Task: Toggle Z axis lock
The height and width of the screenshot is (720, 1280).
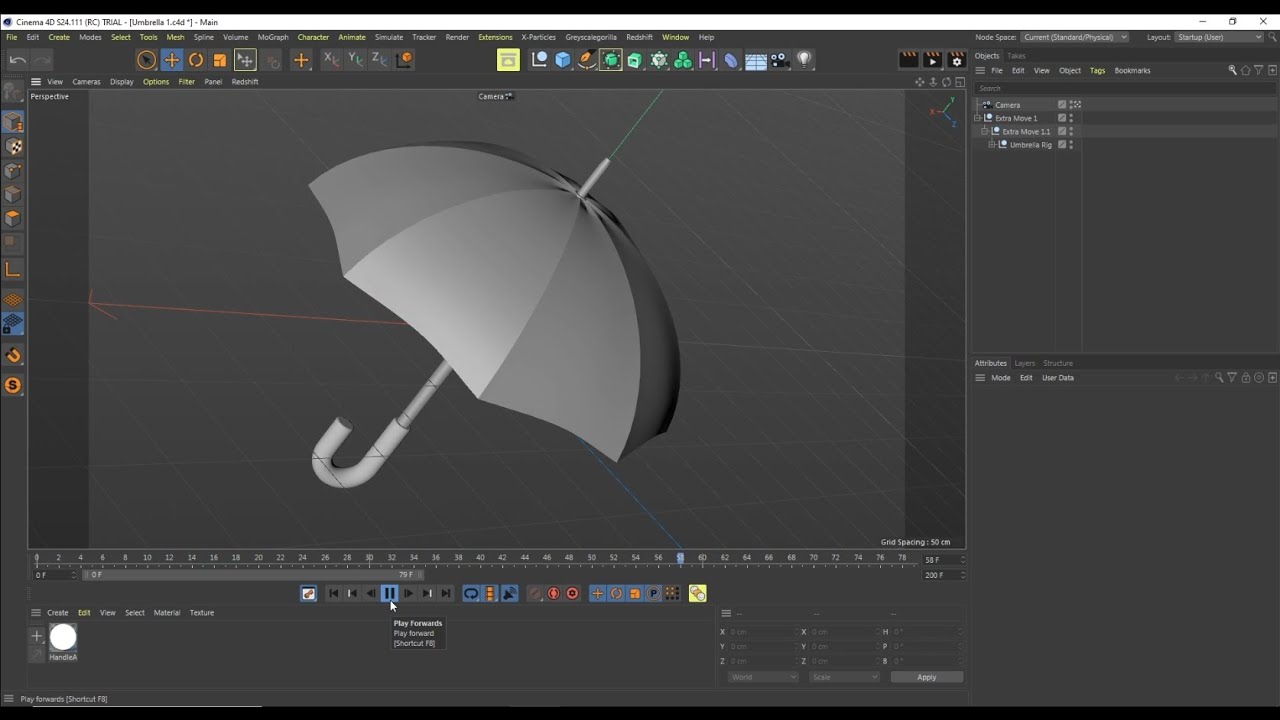Action: click(x=379, y=60)
